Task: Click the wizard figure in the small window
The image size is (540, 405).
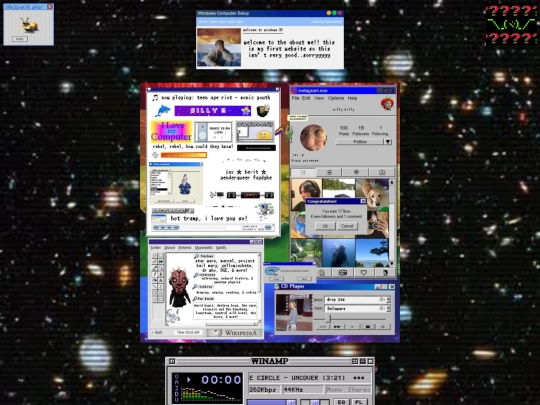Action: [x=185, y=184]
